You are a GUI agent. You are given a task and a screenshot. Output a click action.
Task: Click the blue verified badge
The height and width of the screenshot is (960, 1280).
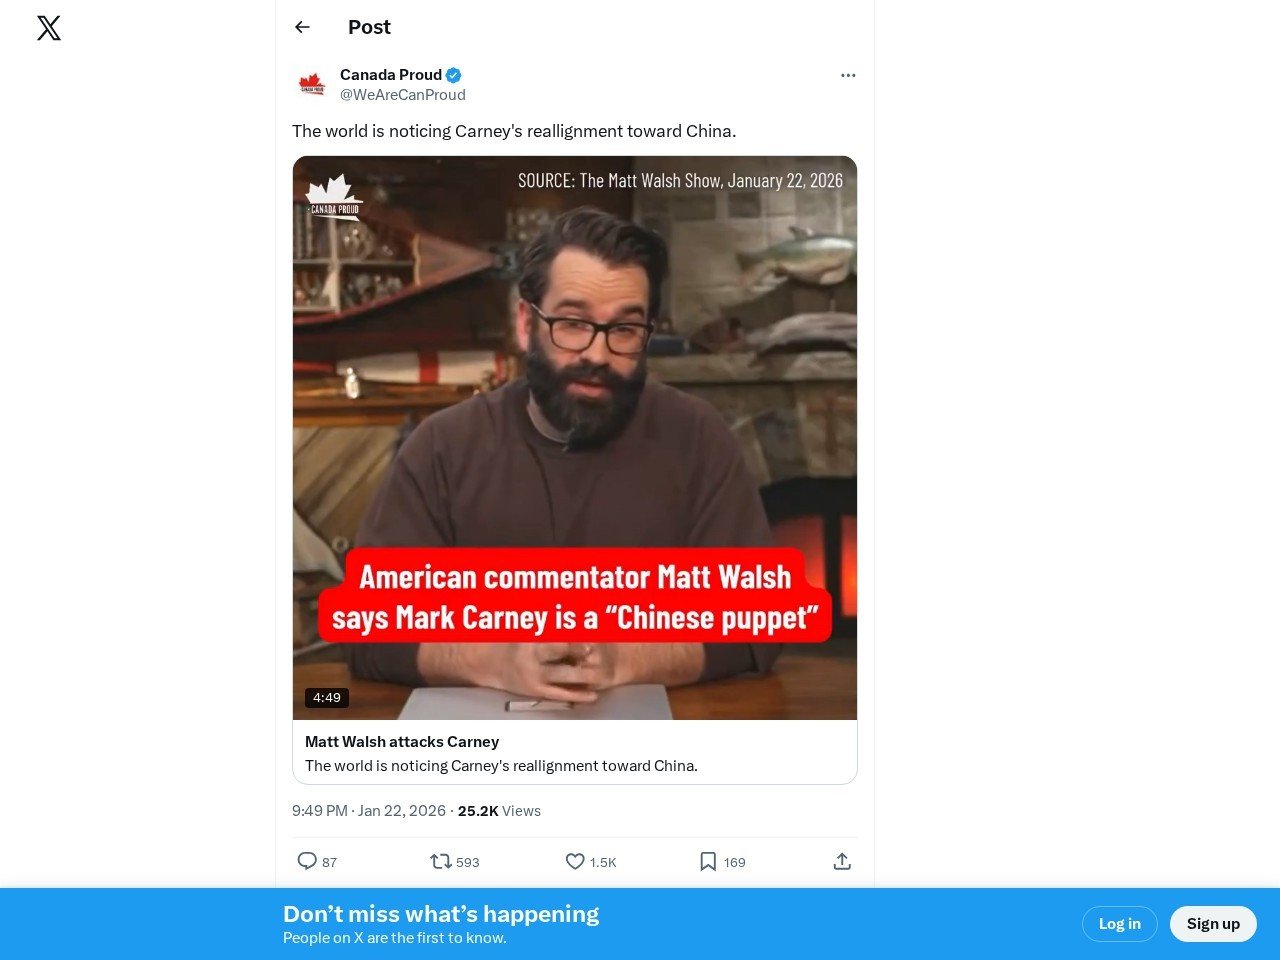tap(454, 75)
